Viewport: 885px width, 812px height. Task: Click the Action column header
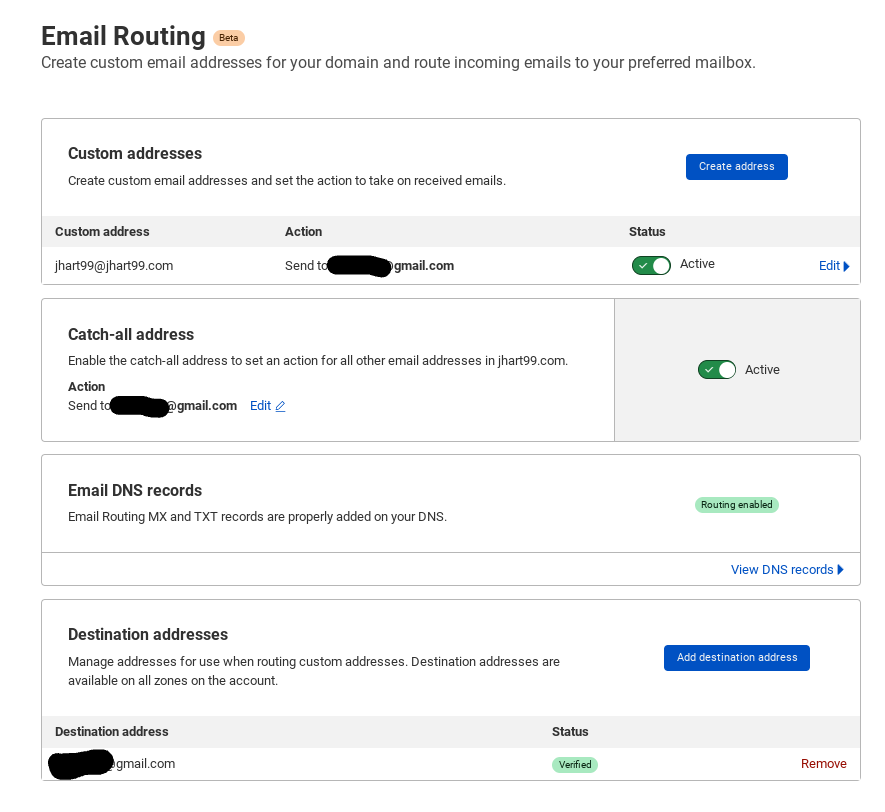303,232
